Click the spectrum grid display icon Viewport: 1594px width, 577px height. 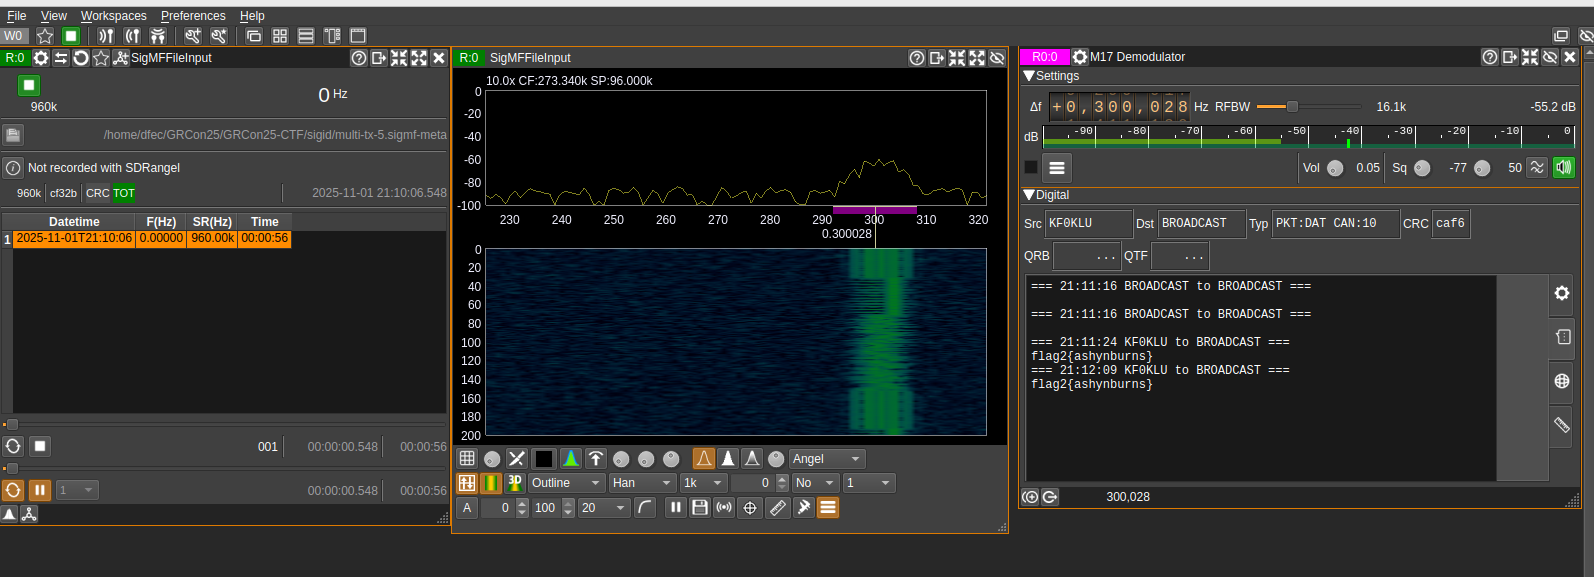[x=467, y=459]
